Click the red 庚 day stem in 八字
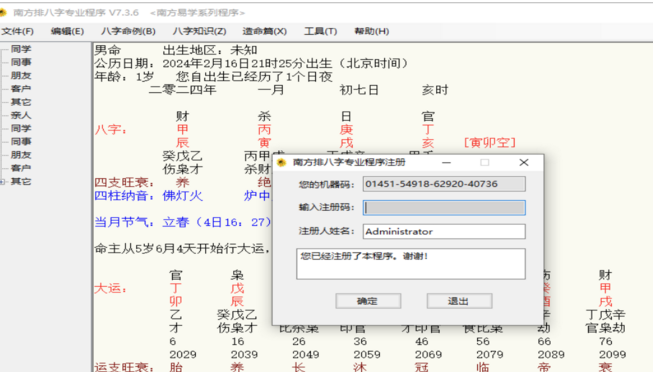Image resolution: width=653 pixels, height=372 pixels. coord(346,130)
